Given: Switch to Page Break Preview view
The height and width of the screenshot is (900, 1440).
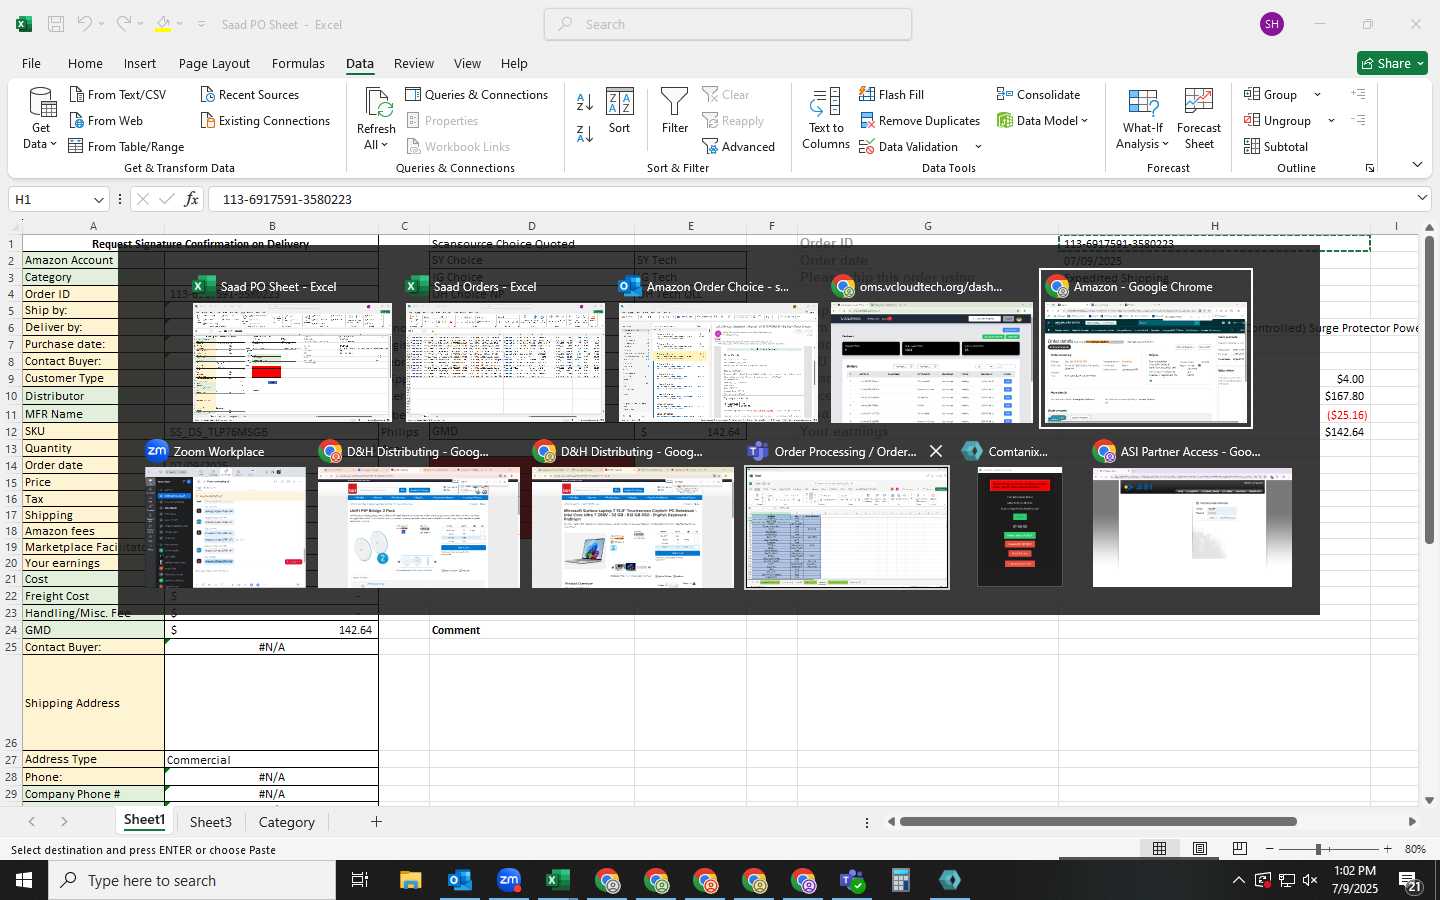Looking at the screenshot, I should (x=1240, y=848).
